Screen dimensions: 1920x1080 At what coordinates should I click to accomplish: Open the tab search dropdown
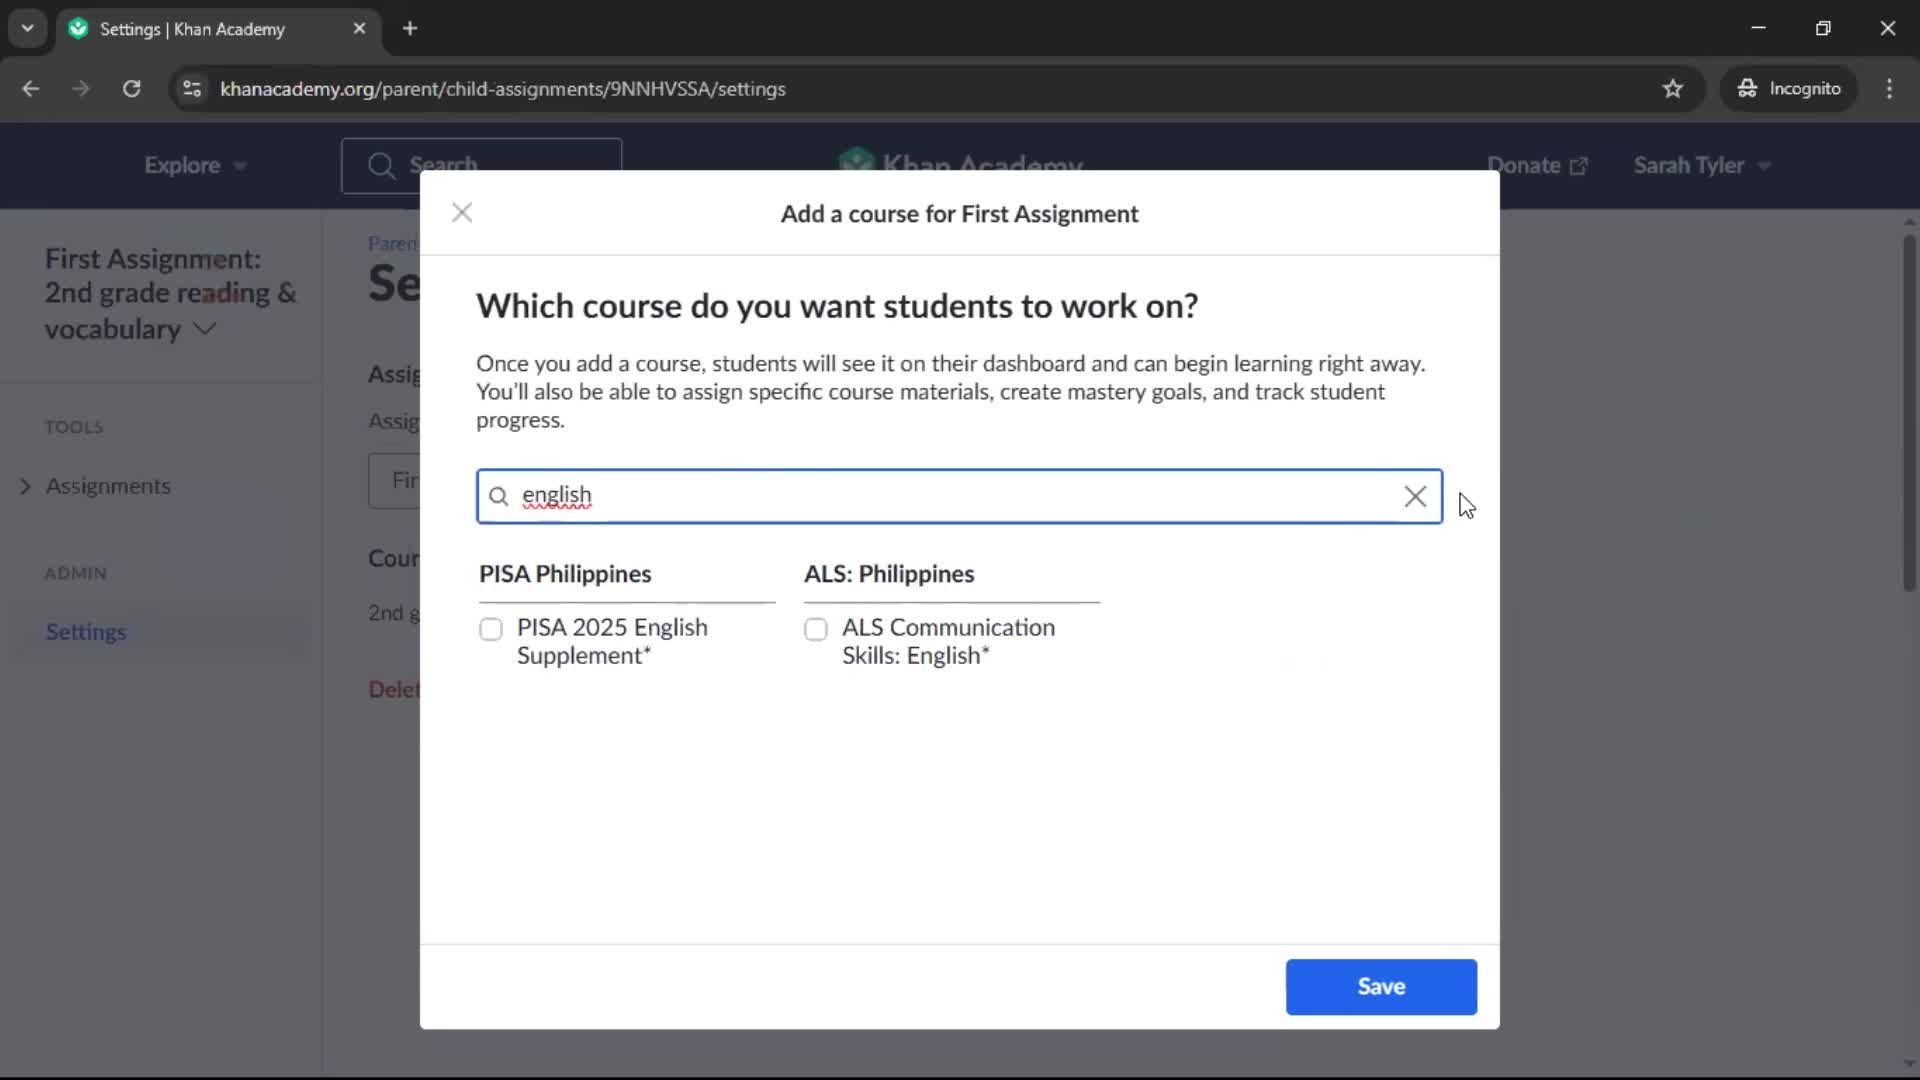pos(27,28)
